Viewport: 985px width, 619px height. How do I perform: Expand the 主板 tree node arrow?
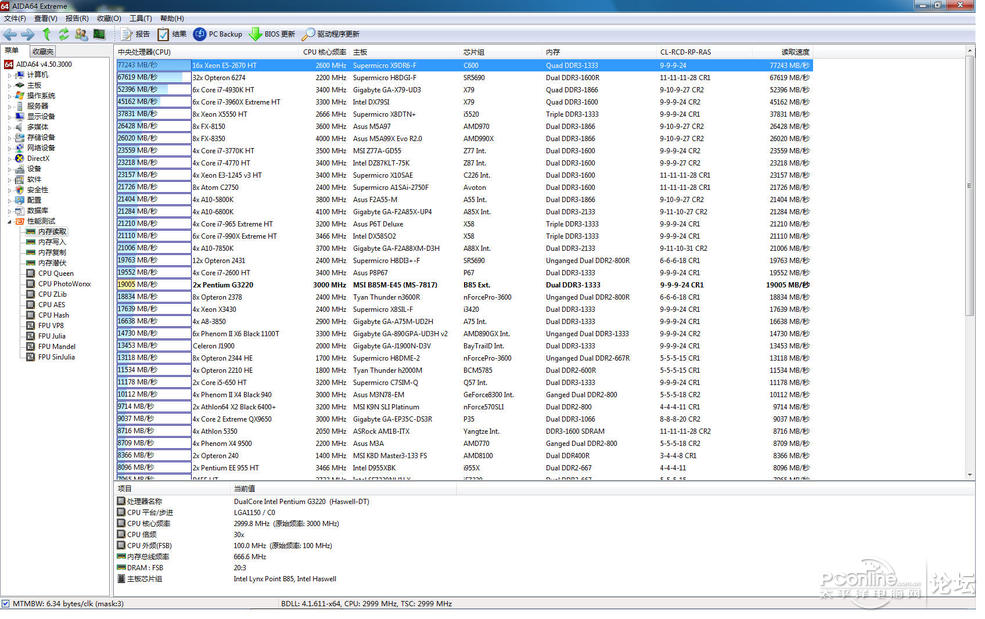pos(9,85)
